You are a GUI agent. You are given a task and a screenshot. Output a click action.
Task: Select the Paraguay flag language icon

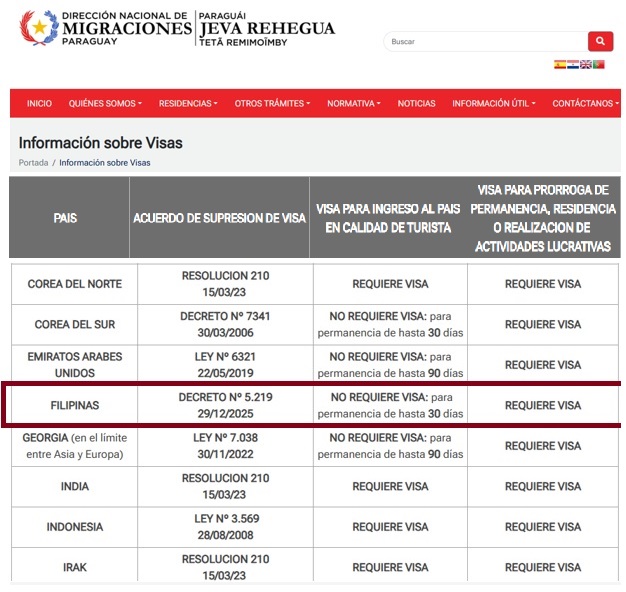coord(573,64)
